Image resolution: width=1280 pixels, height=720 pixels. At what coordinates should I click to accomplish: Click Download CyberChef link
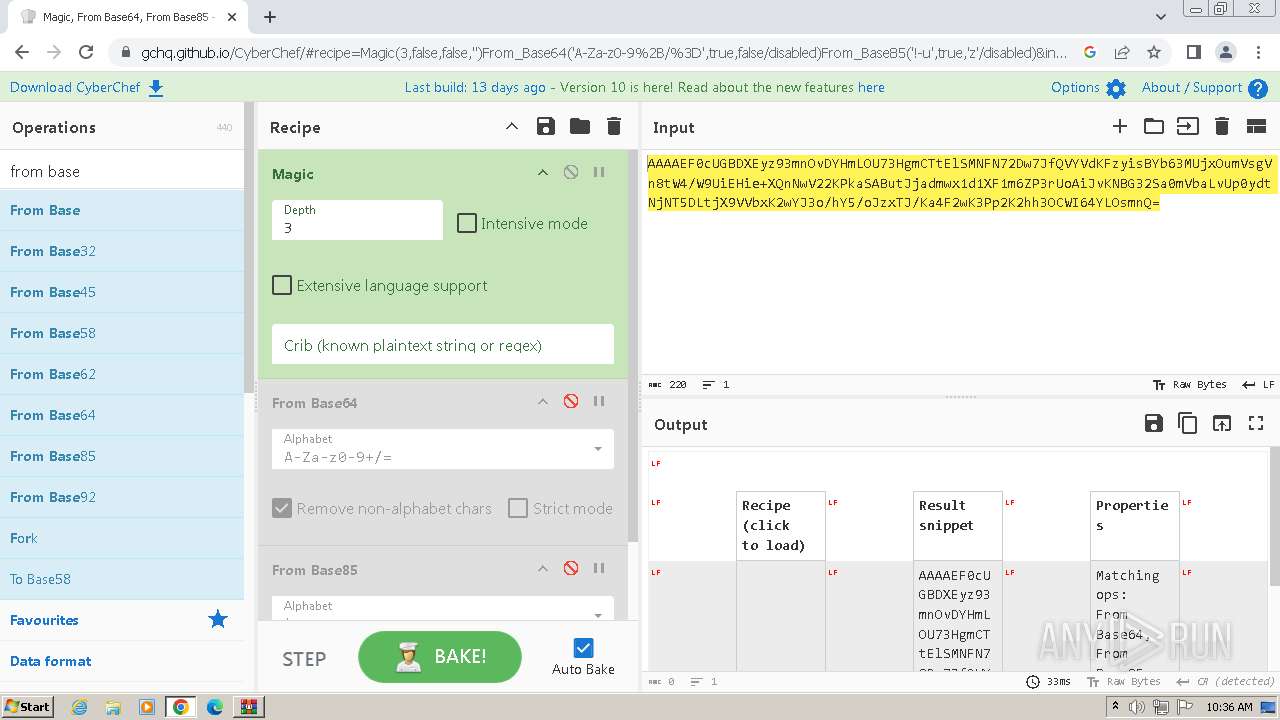(87, 87)
